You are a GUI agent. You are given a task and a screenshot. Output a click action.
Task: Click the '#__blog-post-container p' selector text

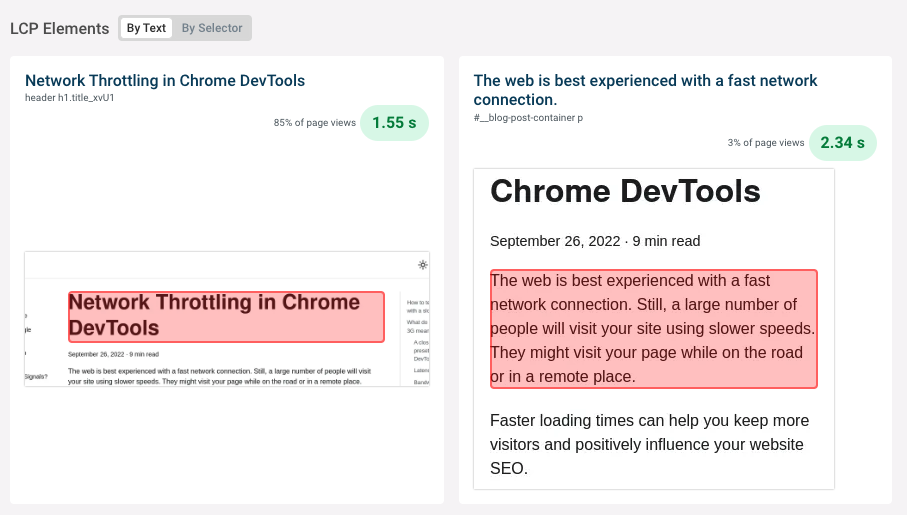click(528, 117)
